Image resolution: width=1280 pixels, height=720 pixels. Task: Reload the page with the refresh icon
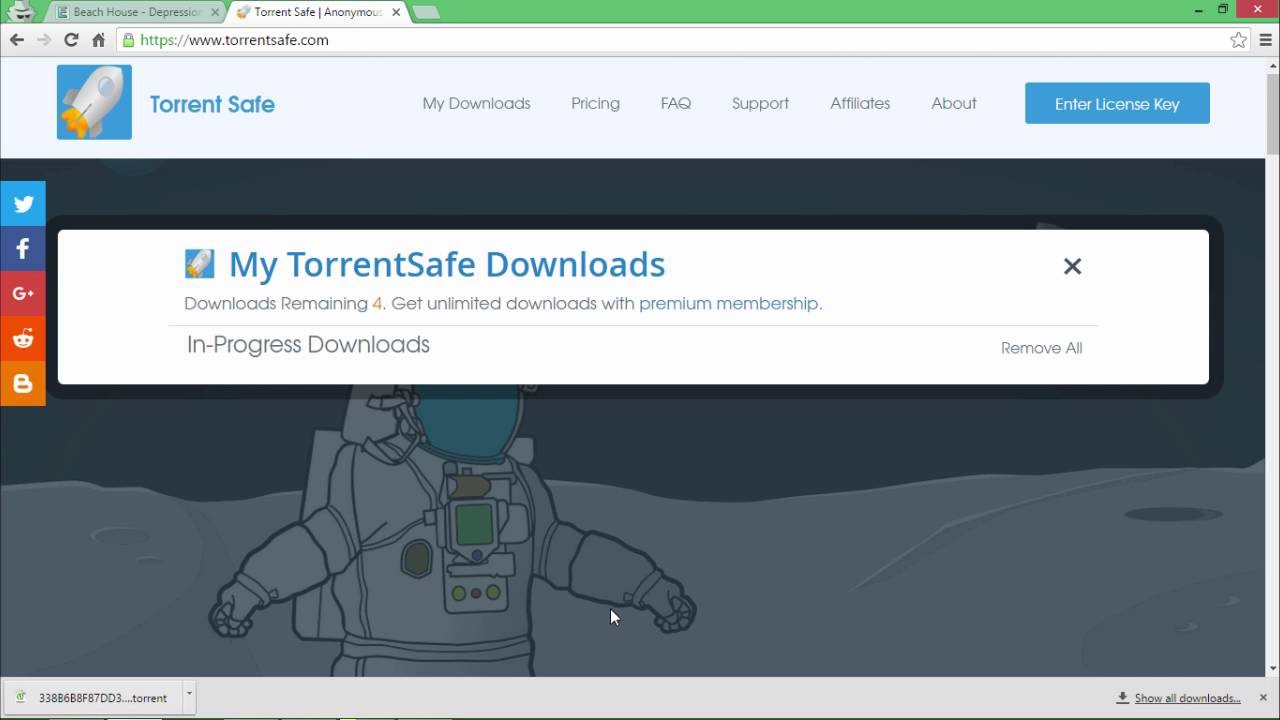71,40
